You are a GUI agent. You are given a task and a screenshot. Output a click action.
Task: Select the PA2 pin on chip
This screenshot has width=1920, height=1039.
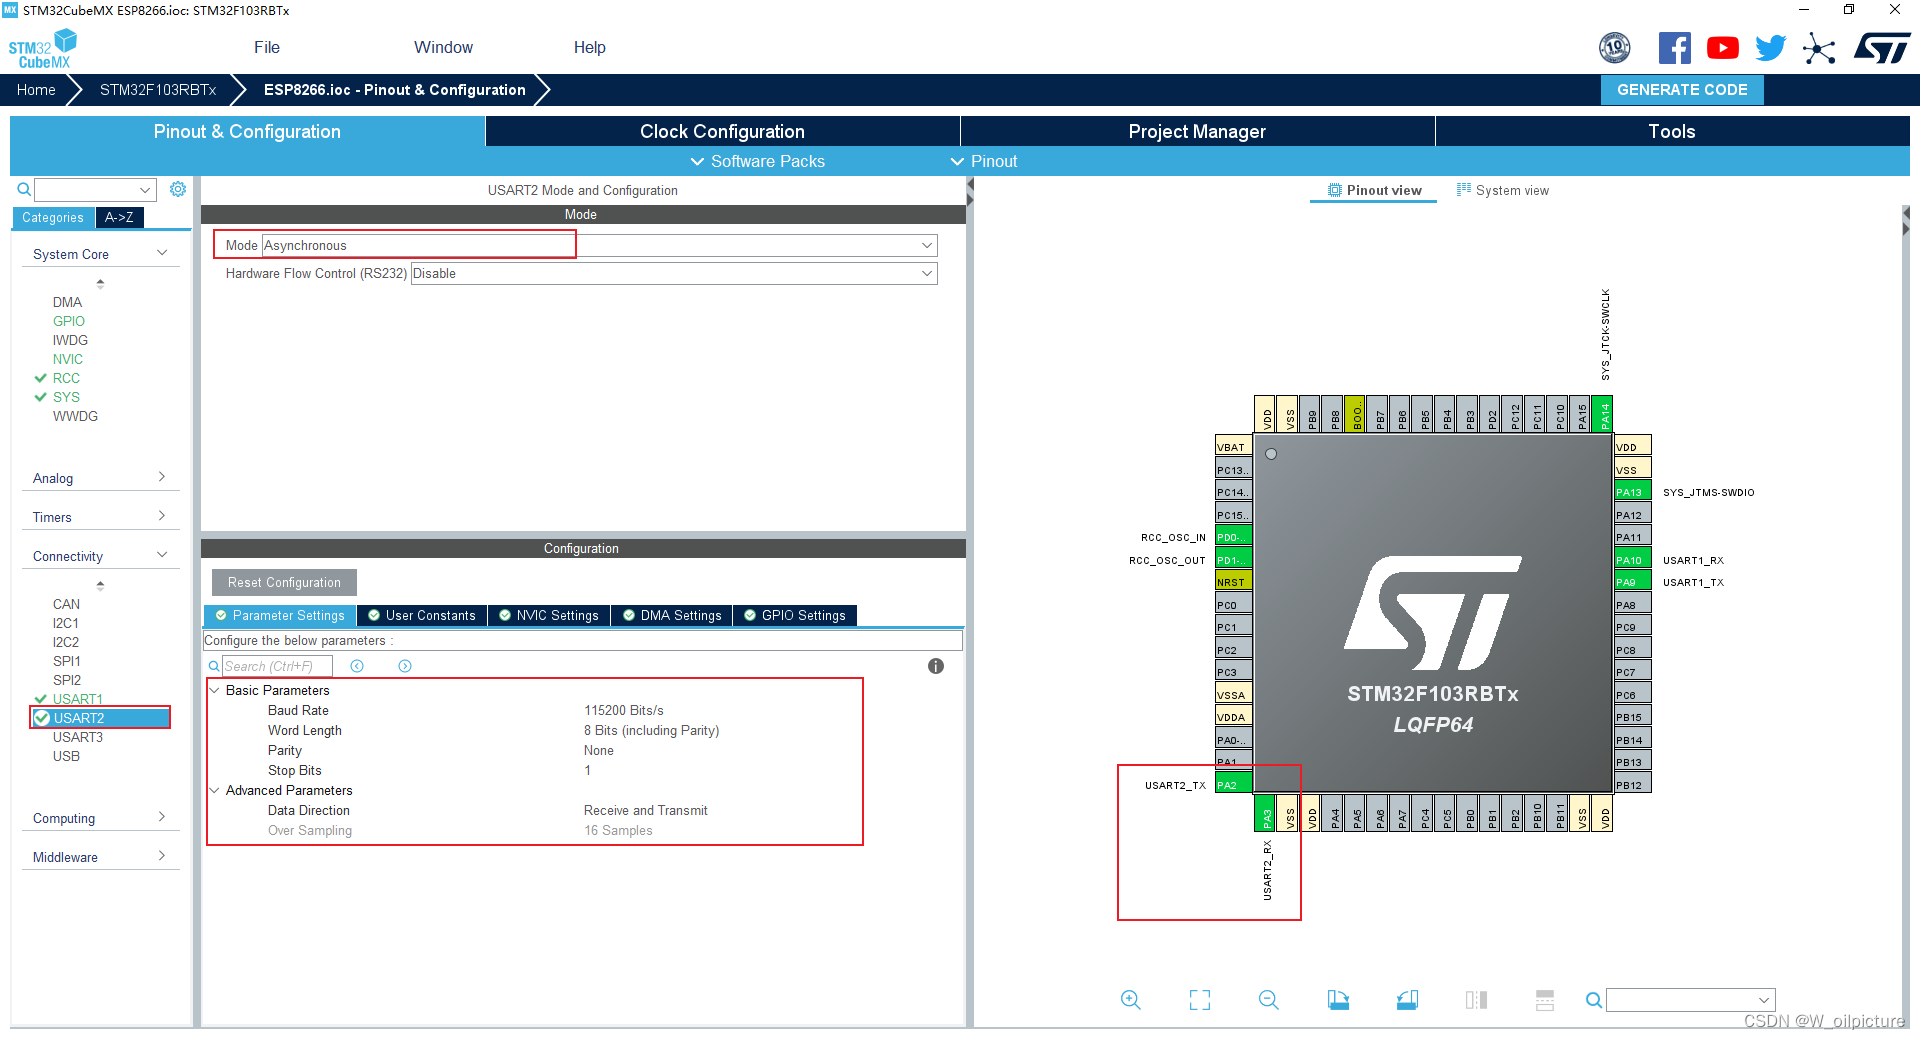click(x=1233, y=785)
